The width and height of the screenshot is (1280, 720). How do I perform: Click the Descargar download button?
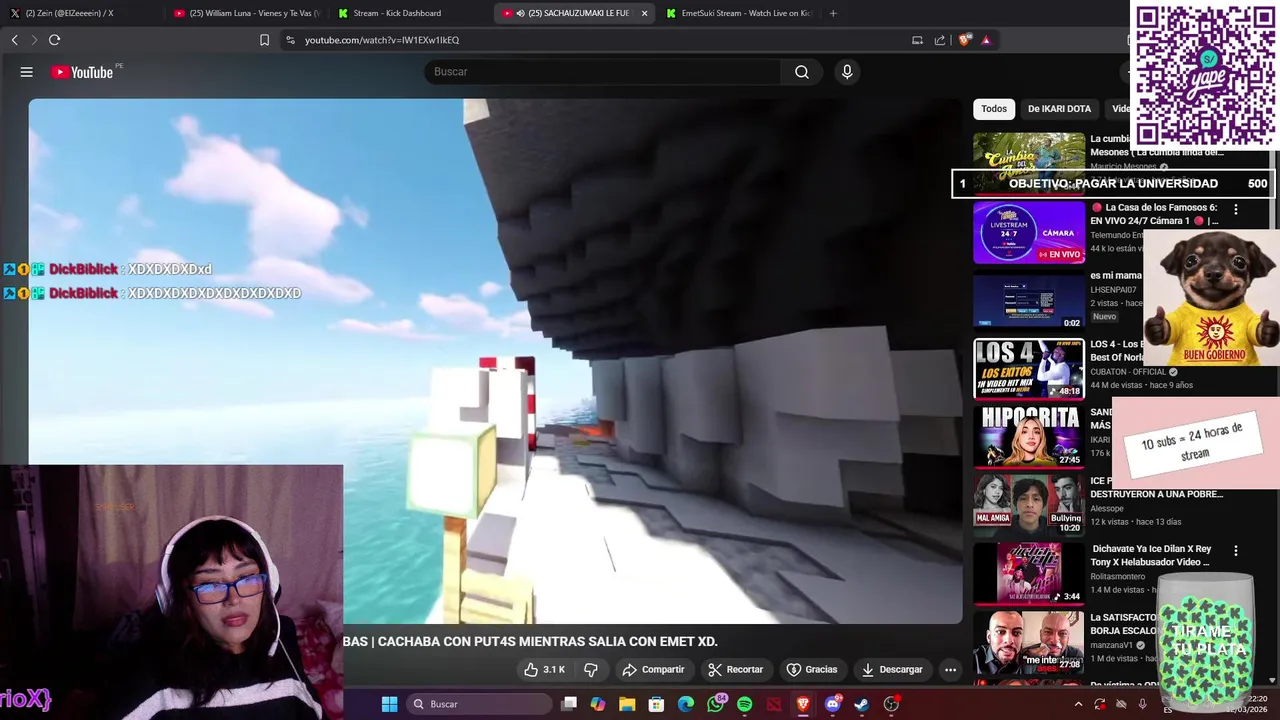[x=892, y=670]
